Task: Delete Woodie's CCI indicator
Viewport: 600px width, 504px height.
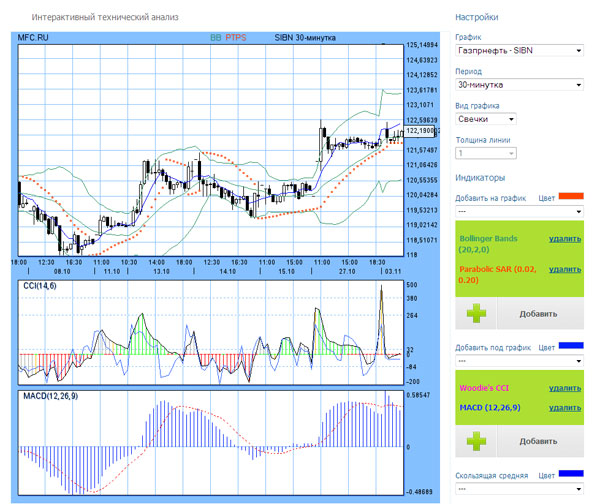Action: point(565,388)
